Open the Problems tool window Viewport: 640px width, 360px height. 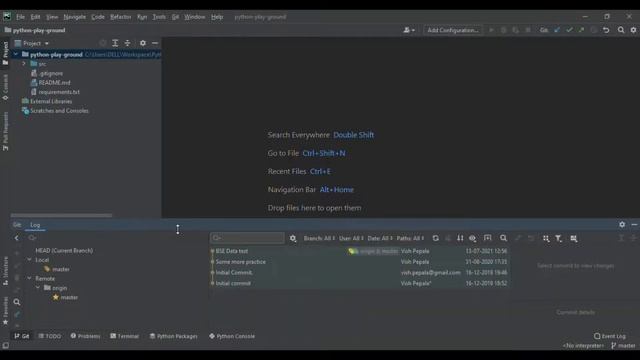[x=85, y=336]
